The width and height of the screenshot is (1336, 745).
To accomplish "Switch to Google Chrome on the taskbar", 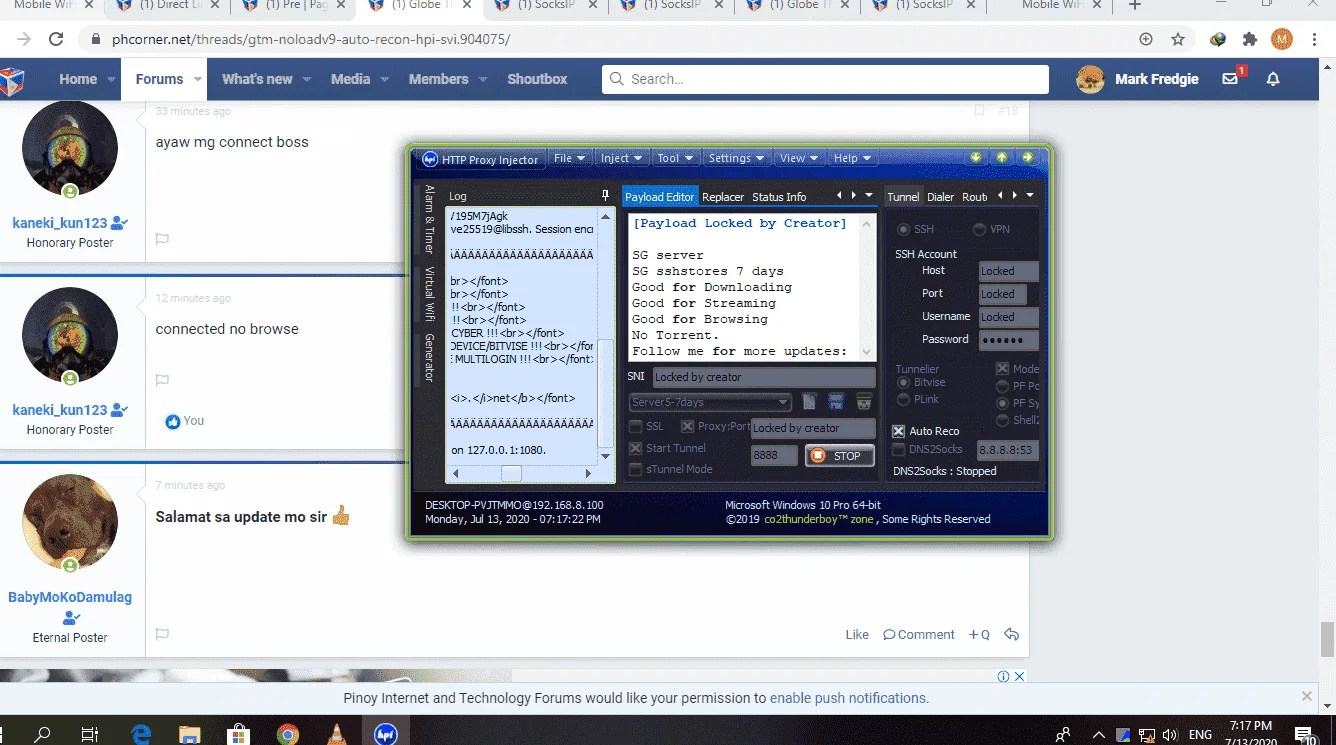I will point(287,734).
